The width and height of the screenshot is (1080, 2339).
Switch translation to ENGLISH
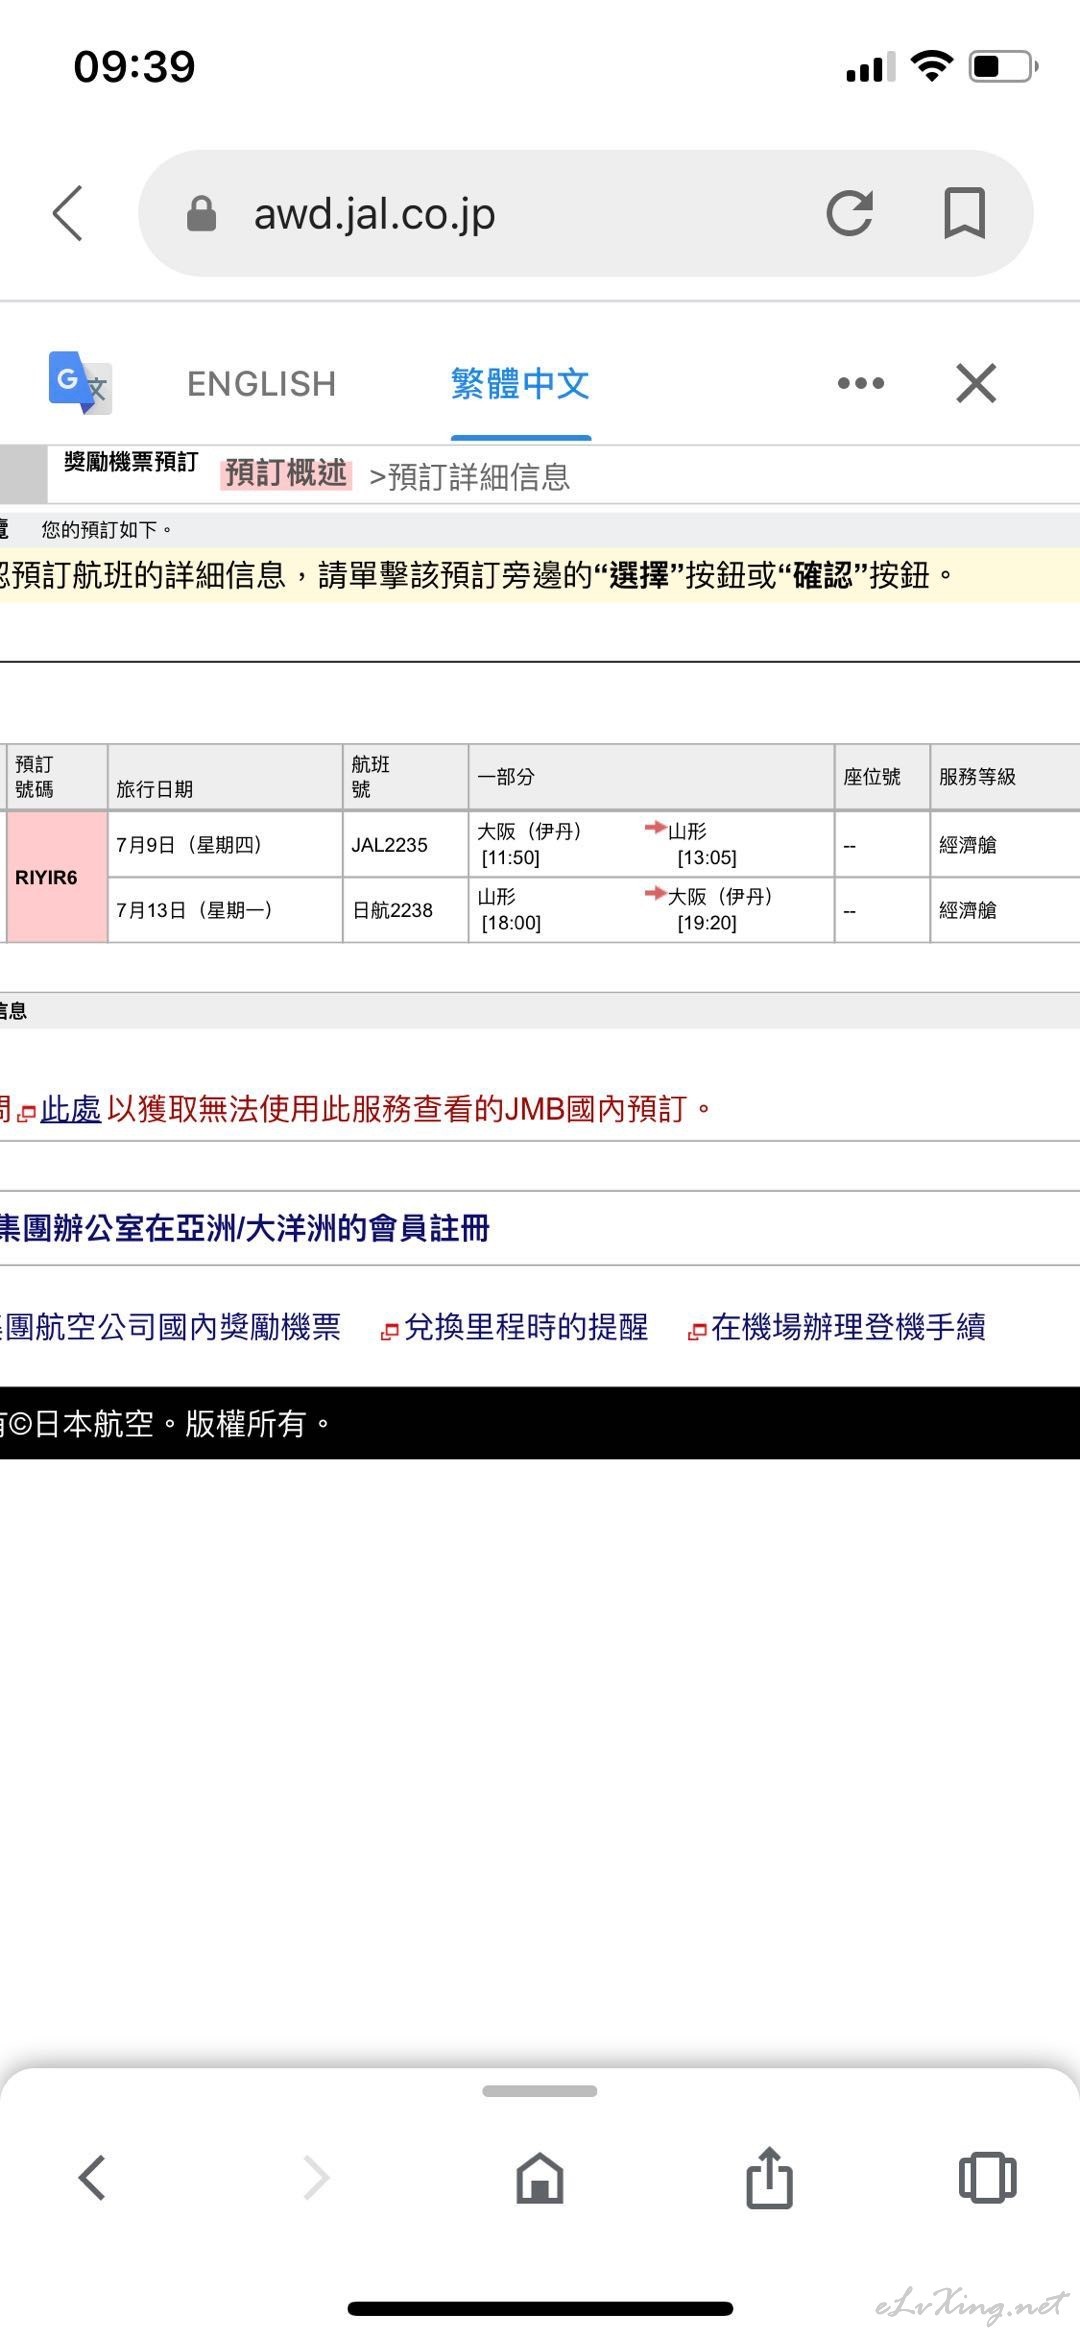point(262,383)
